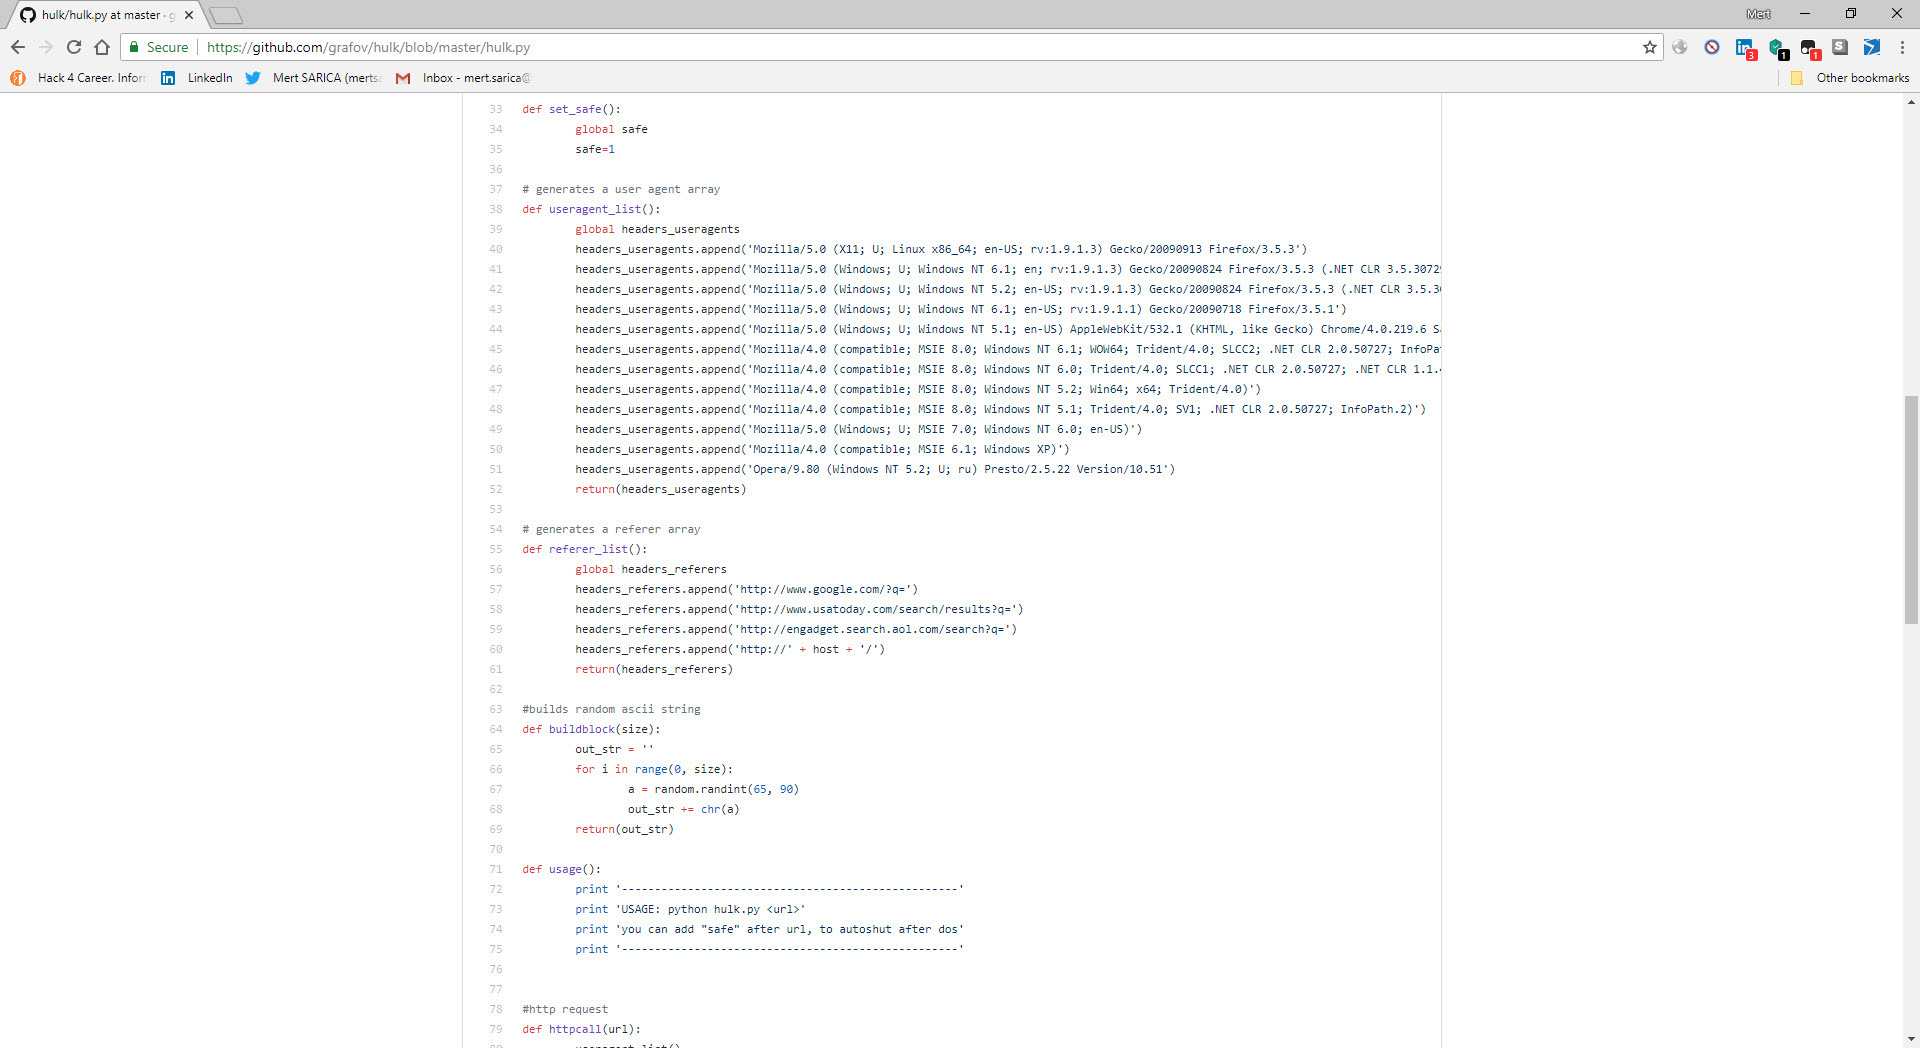Screen dimensions: 1920x1048
Task: Open a new browser tab
Action: pyautogui.click(x=226, y=15)
